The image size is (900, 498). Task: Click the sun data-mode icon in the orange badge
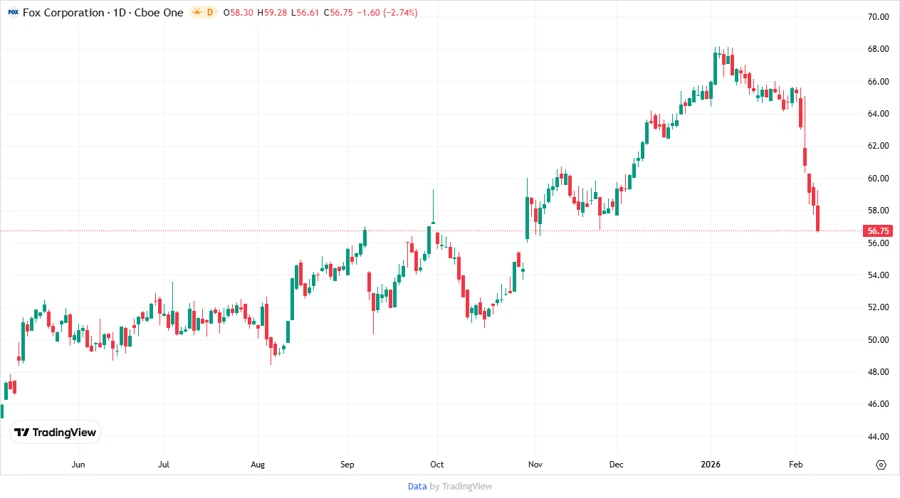[x=197, y=12]
